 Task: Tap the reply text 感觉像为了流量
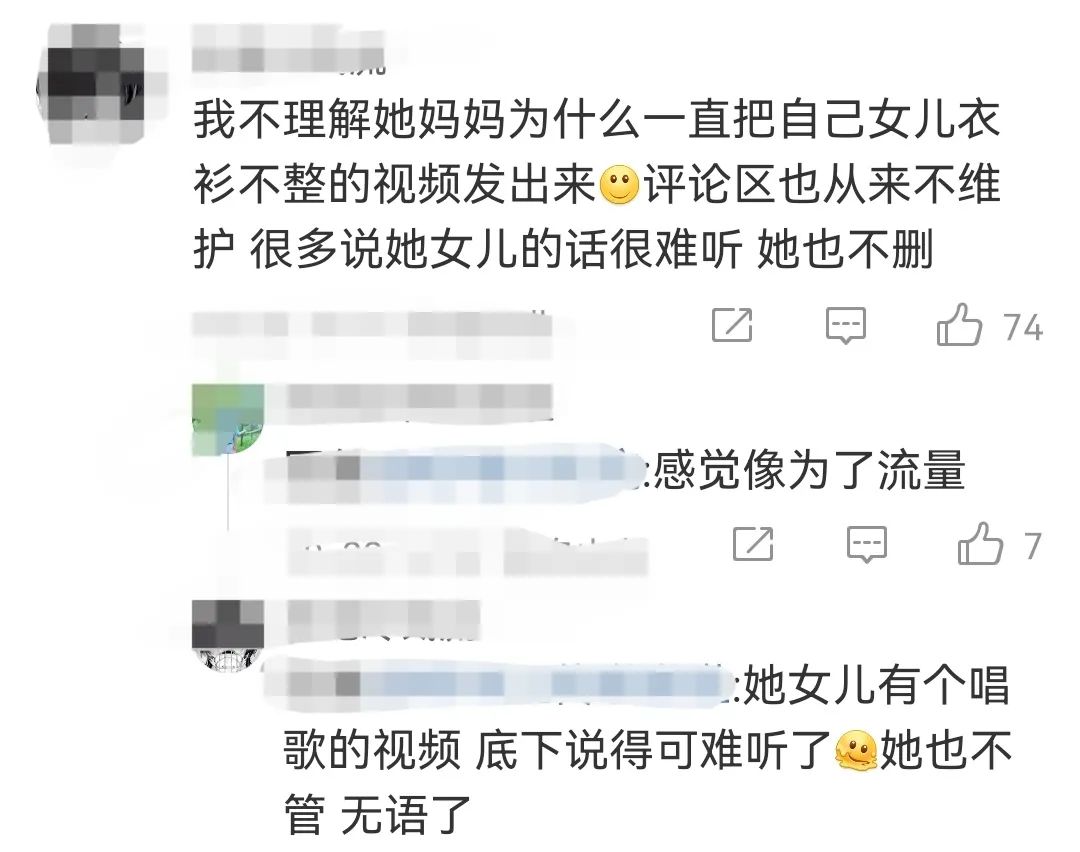coord(809,470)
